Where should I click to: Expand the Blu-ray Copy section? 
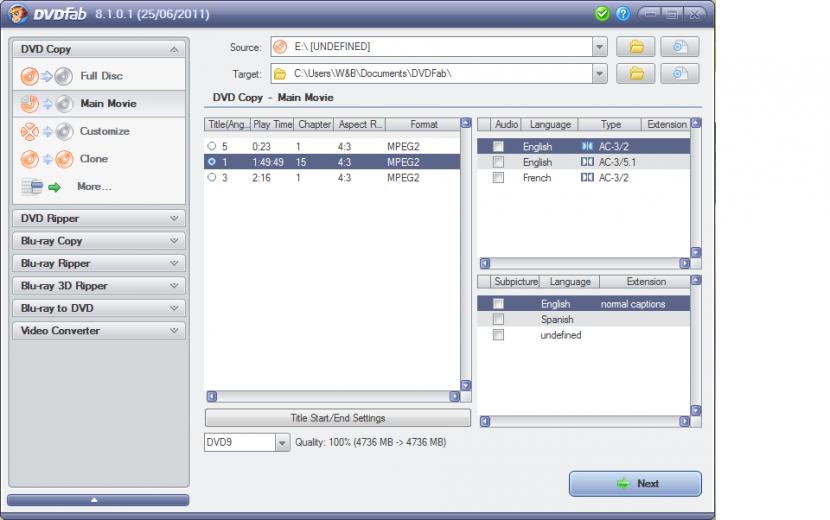[99, 241]
